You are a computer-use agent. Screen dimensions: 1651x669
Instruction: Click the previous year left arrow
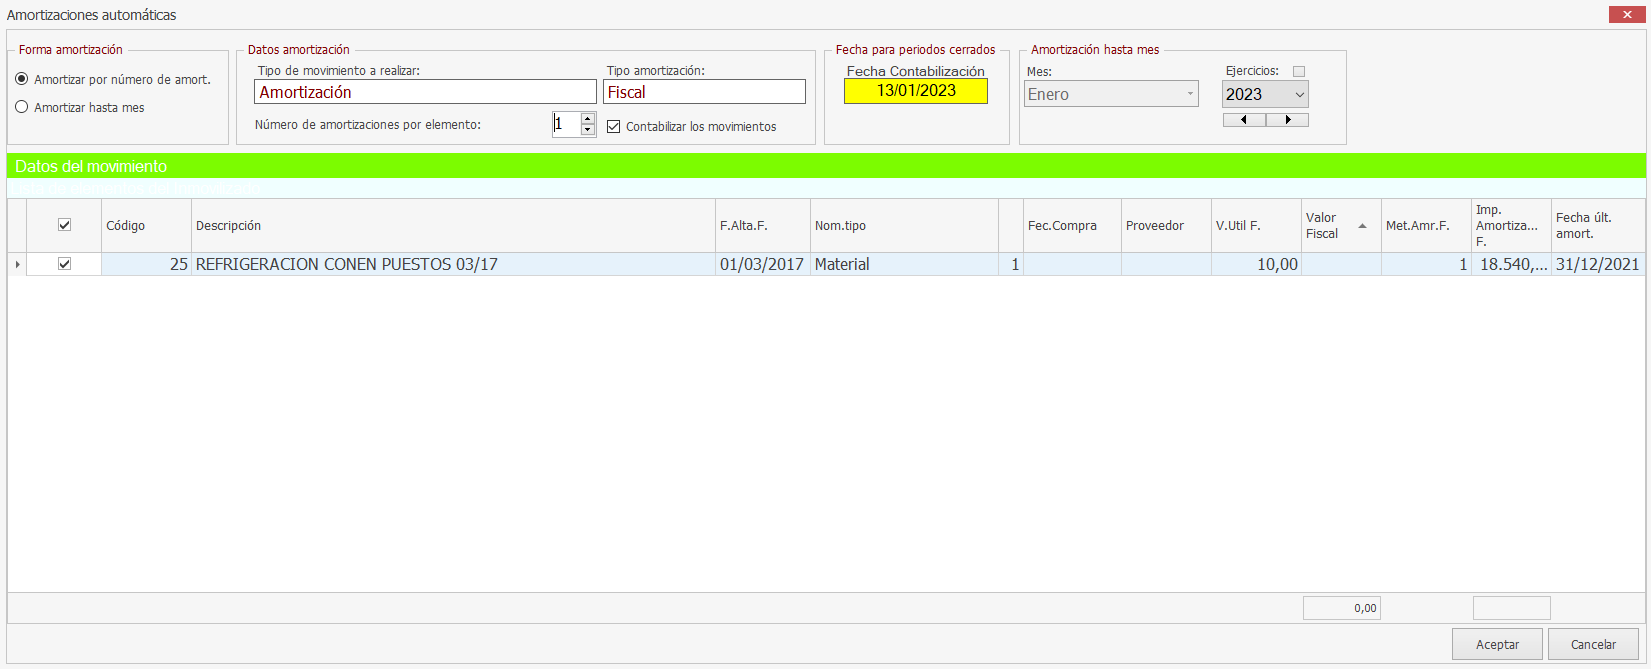click(1244, 120)
